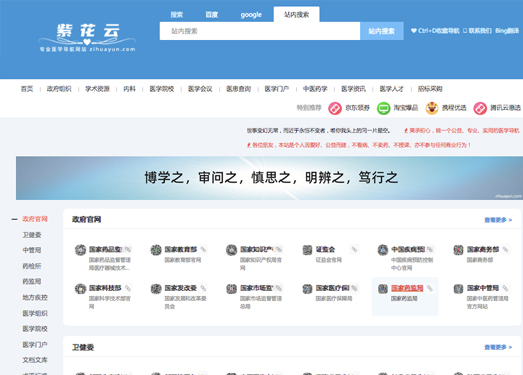Open the 医患查询 nav menu item
The height and width of the screenshot is (375, 523).
point(238,89)
